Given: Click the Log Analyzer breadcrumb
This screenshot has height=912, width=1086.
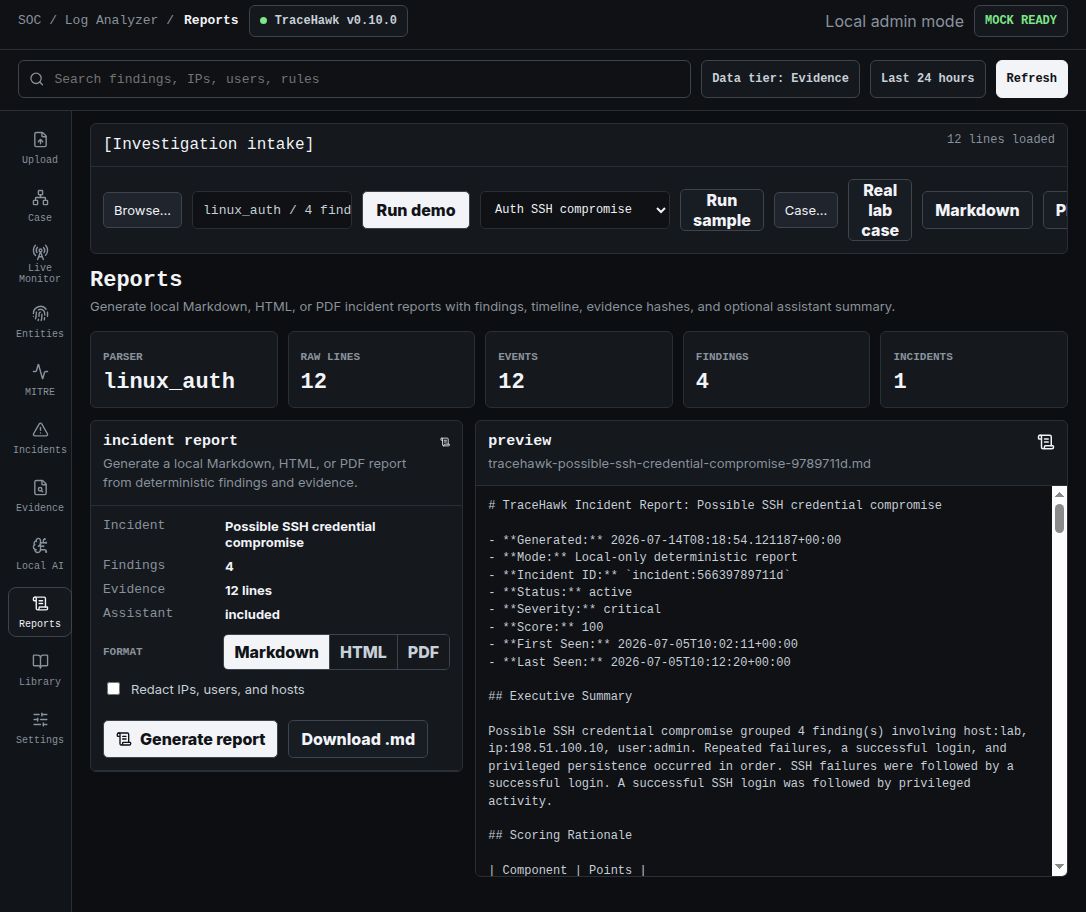Looking at the screenshot, I should [x=111, y=20].
